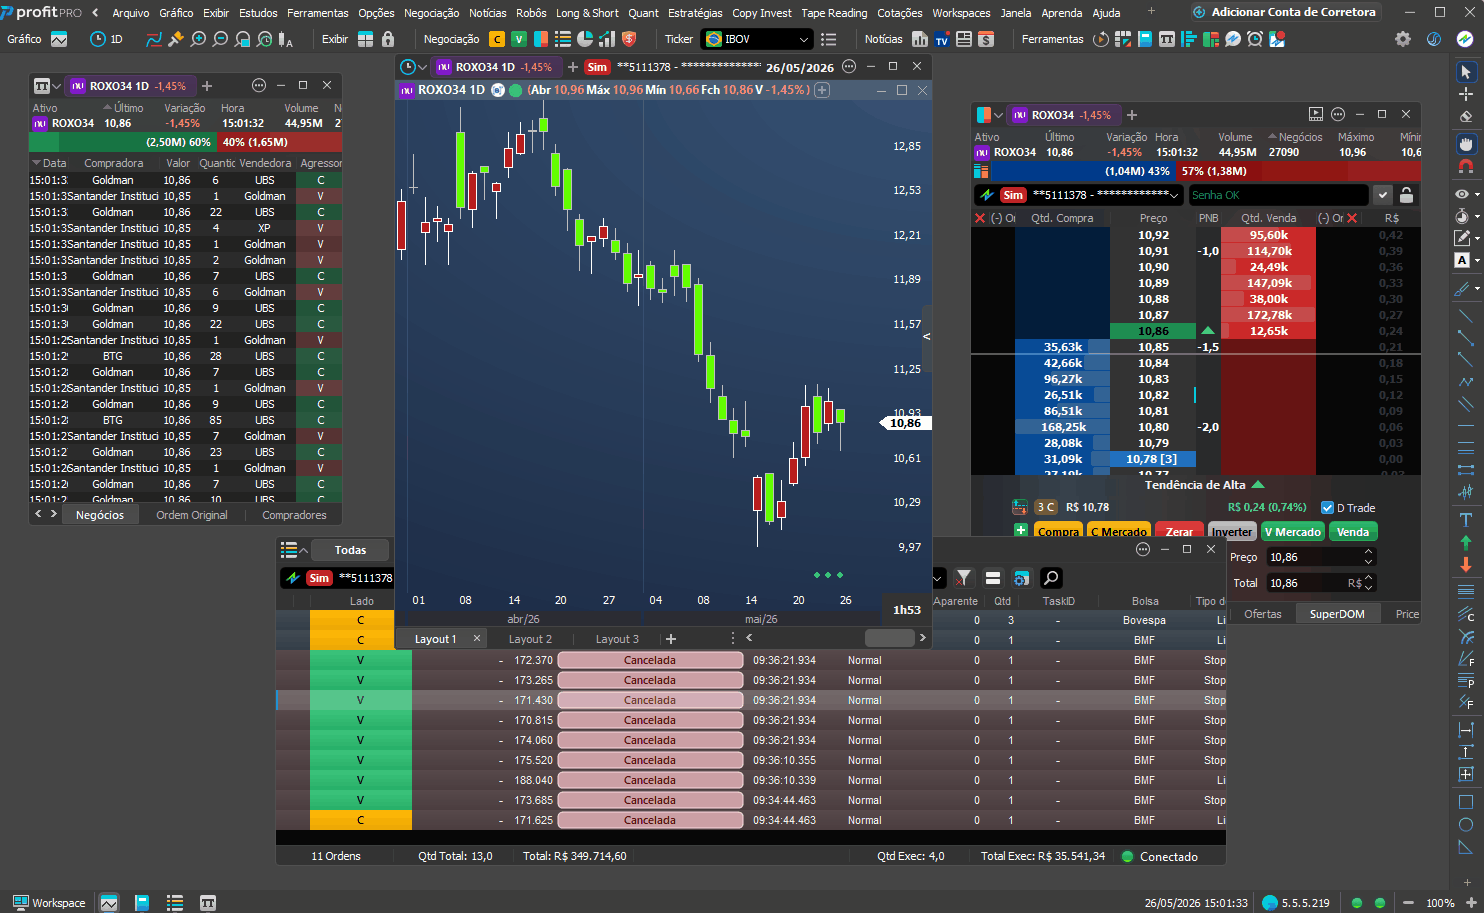Click the settings gear icon in top toolbar
This screenshot has height=913, width=1484.
click(x=1403, y=39)
